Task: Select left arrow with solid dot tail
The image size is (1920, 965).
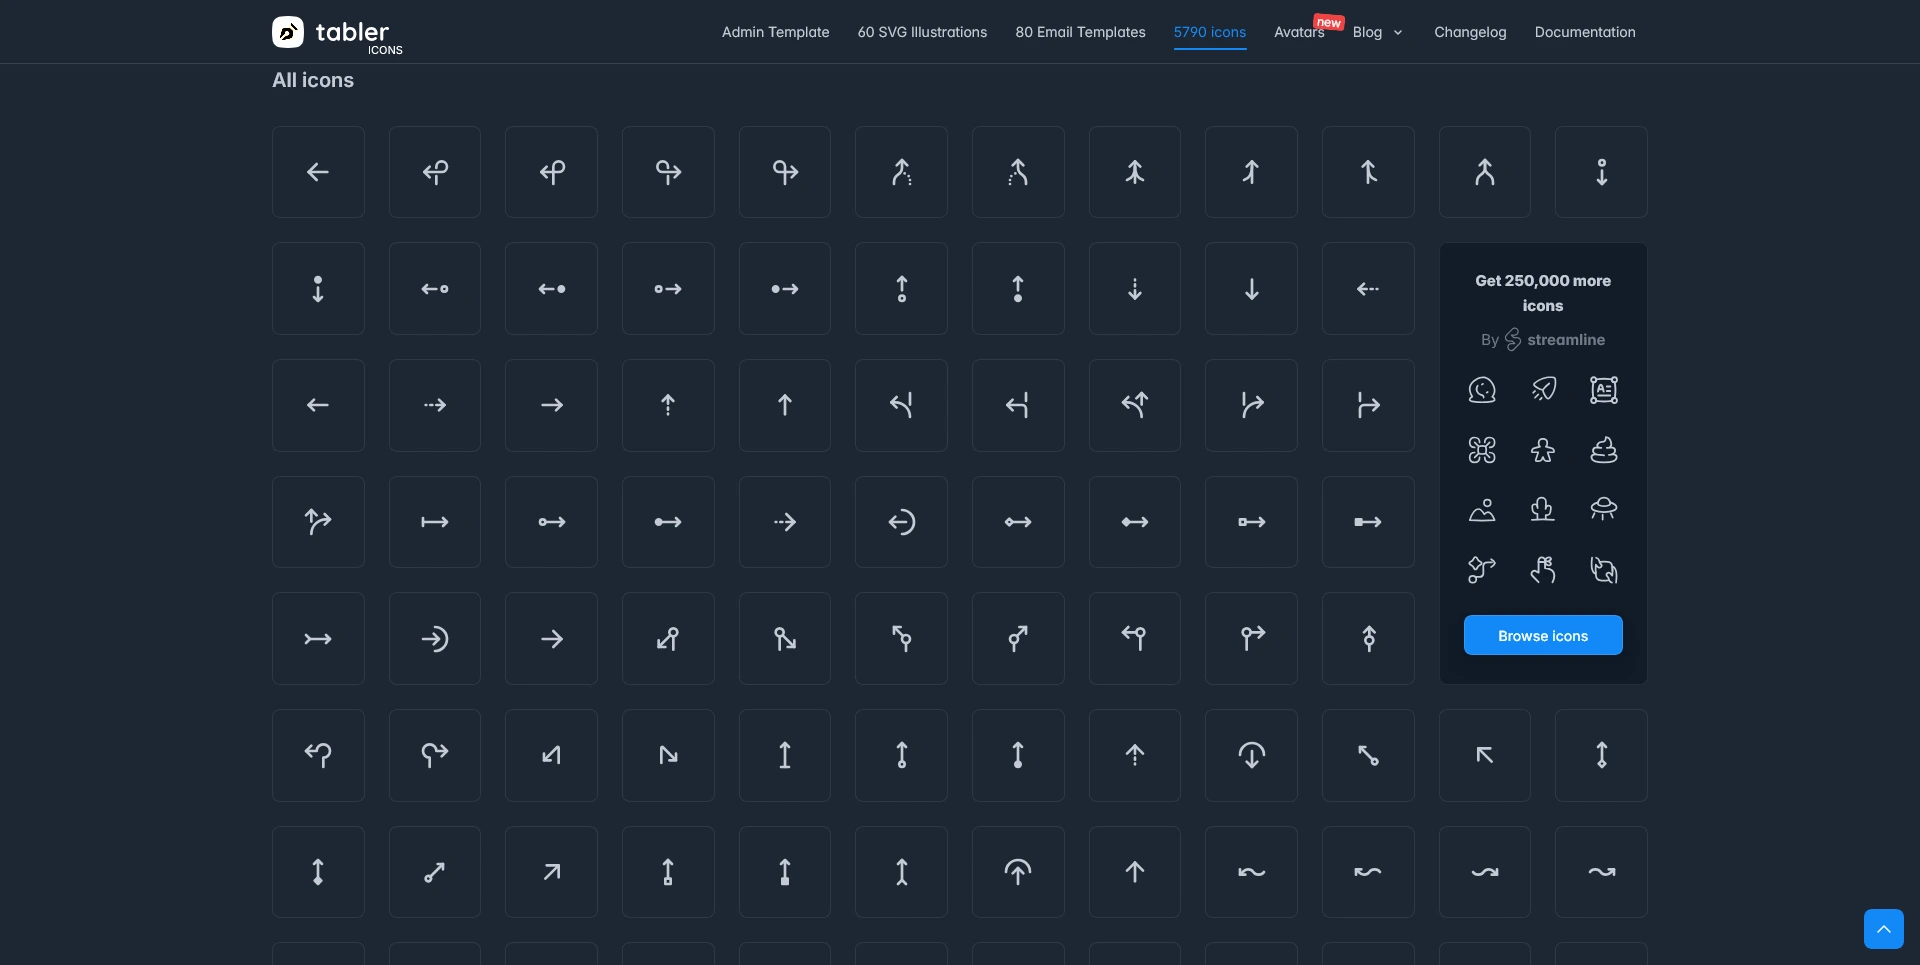Action: pyautogui.click(x=551, y=289)
